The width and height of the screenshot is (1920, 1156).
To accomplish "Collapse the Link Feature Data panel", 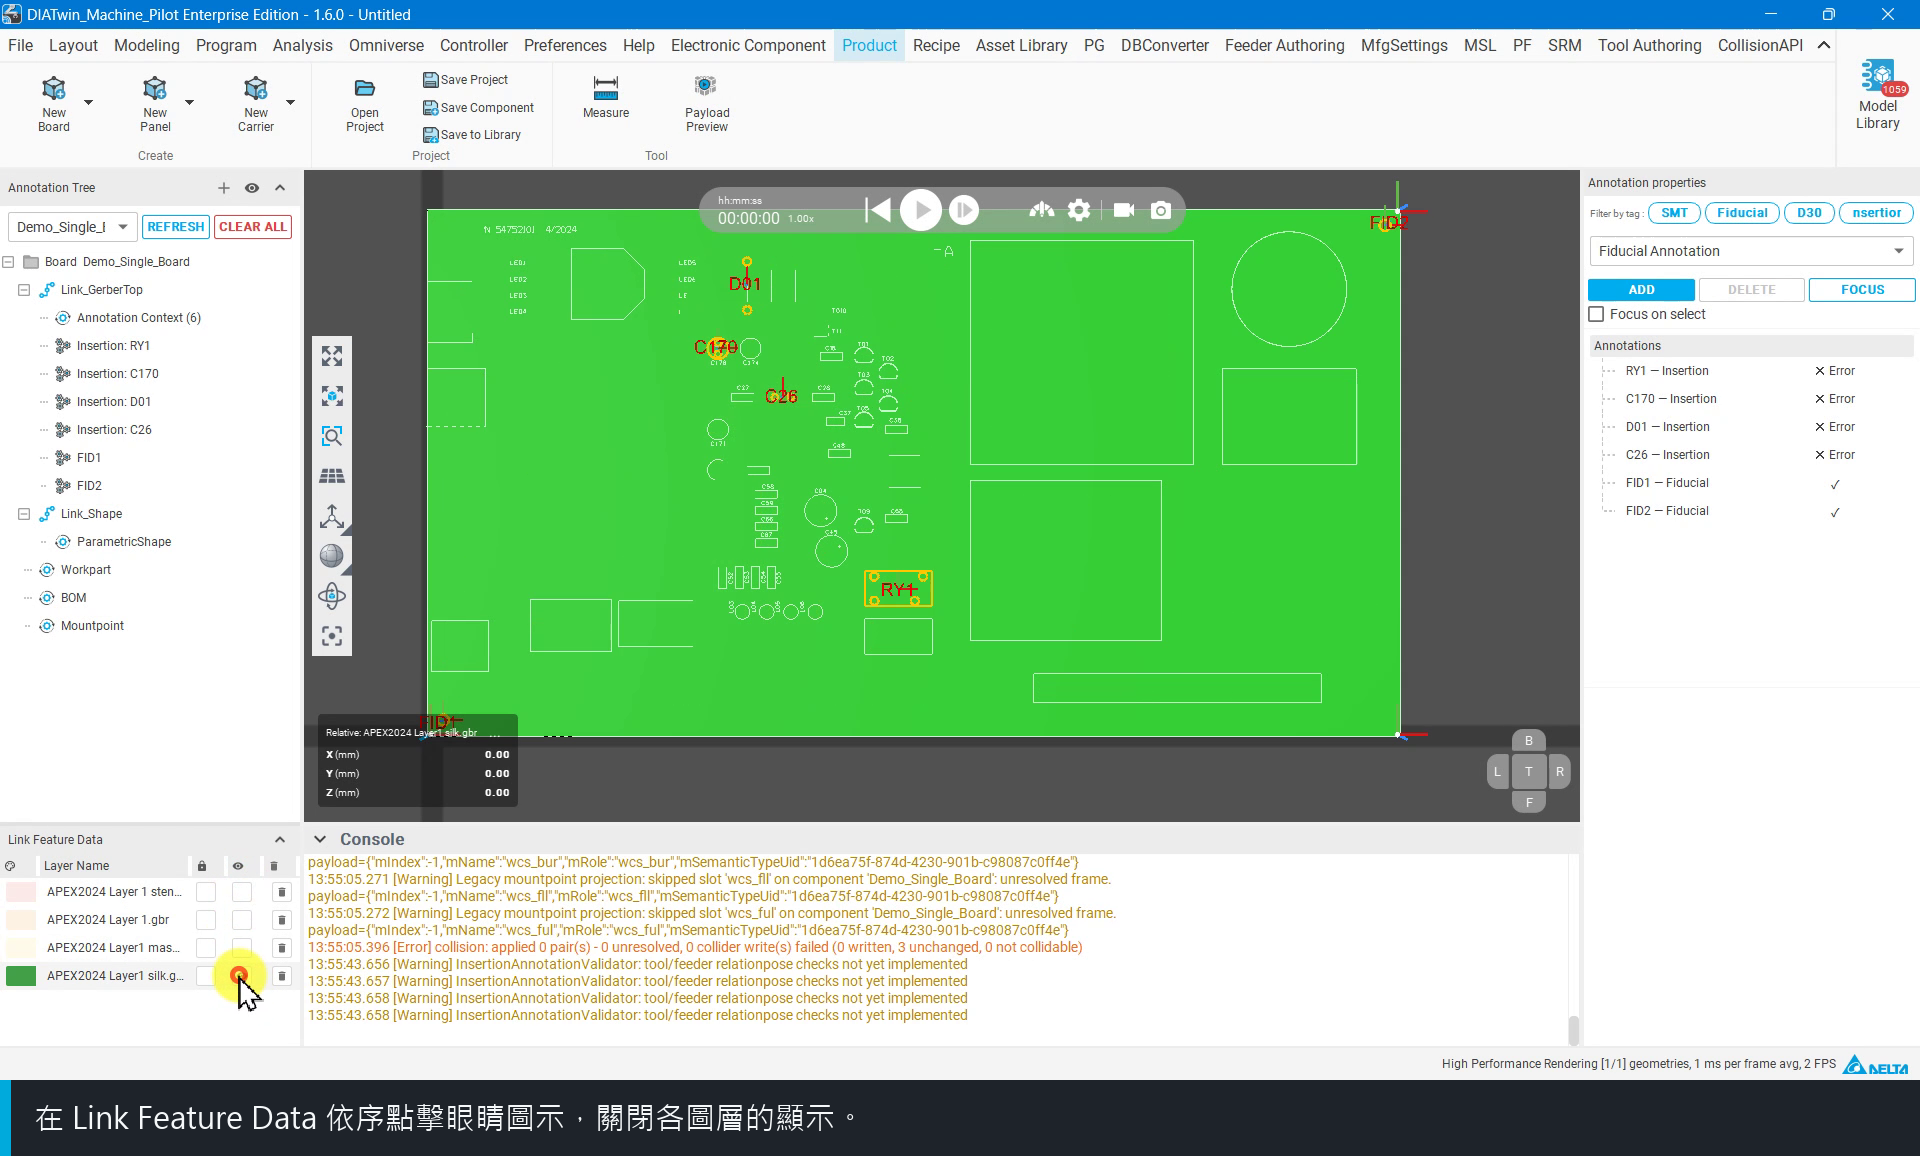I will pyautogui.click(x=280, y=840).
